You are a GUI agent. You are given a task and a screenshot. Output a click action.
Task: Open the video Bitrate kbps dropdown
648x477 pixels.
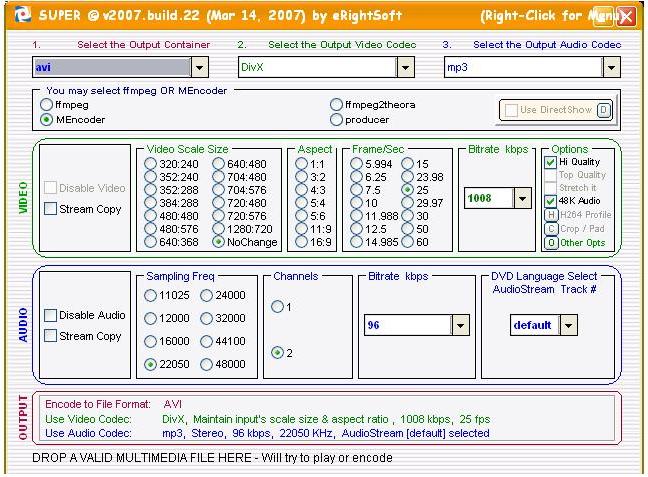coord(522,198)
